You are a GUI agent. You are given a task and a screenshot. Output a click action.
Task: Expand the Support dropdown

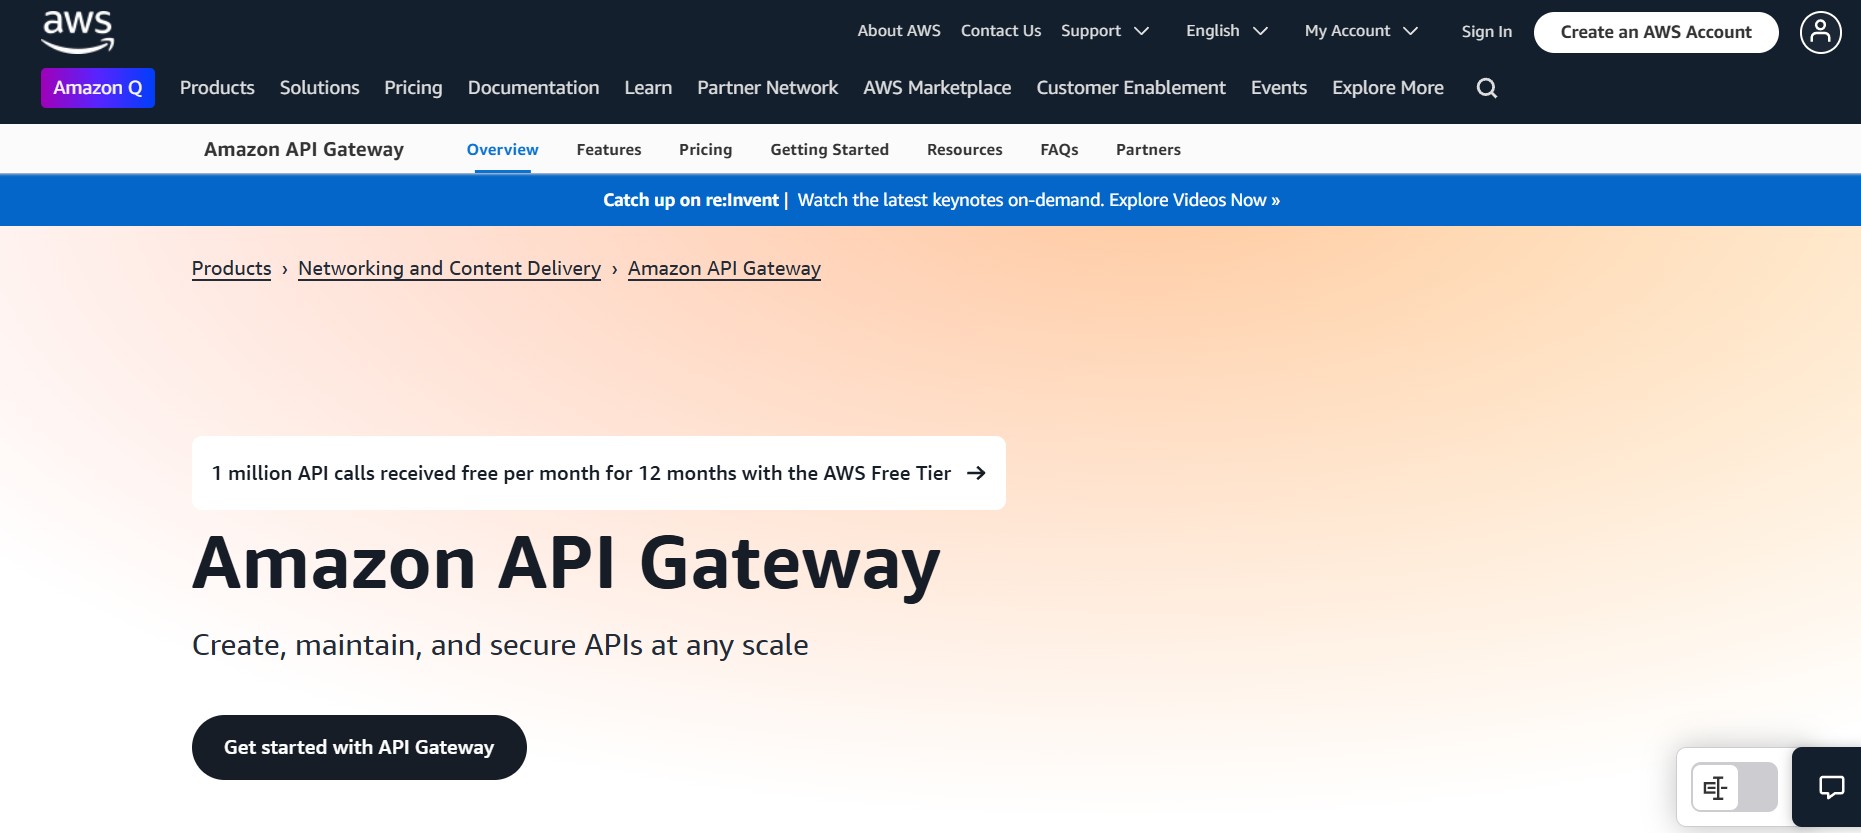[1104, 31]
